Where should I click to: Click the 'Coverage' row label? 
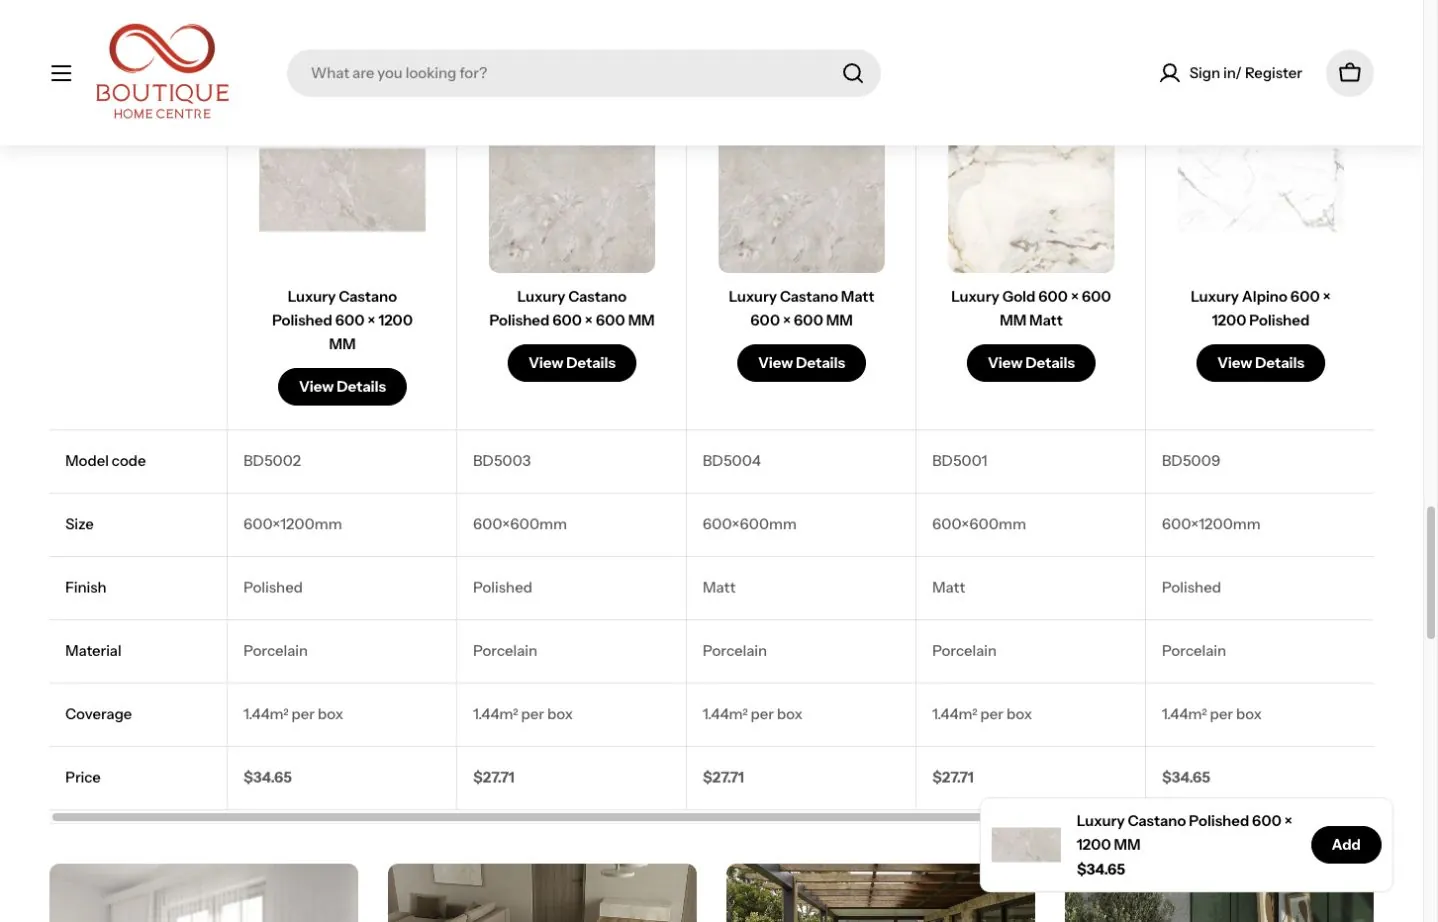click(98, 714)
